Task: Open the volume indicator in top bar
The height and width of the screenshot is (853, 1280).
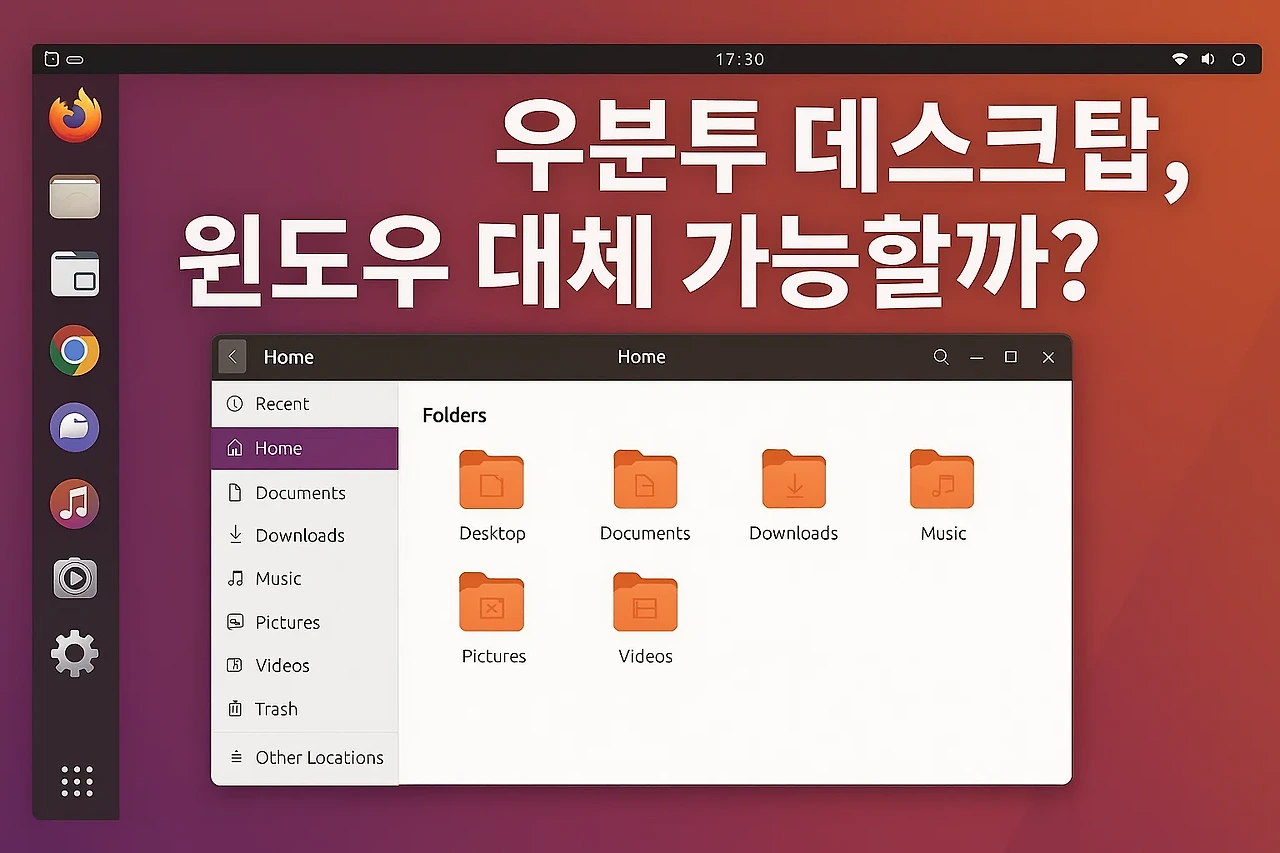Action: coord(1208,59)
